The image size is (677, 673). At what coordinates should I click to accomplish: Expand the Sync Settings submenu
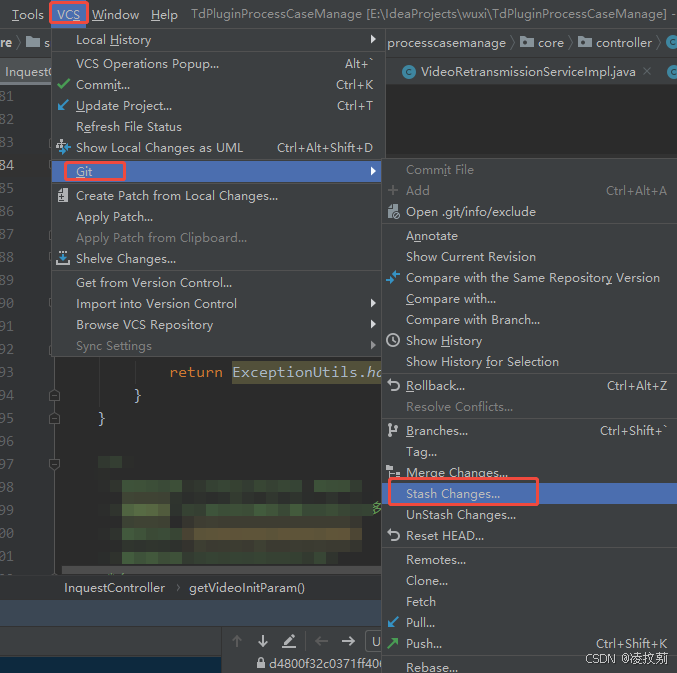[x=373, y=345]
